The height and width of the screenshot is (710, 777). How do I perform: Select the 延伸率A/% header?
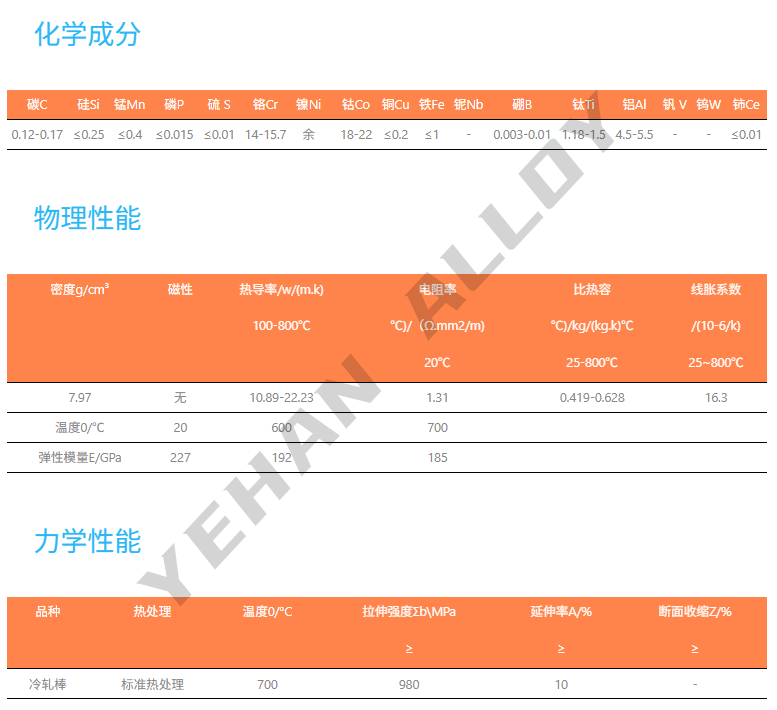click(x=561, y=612)
